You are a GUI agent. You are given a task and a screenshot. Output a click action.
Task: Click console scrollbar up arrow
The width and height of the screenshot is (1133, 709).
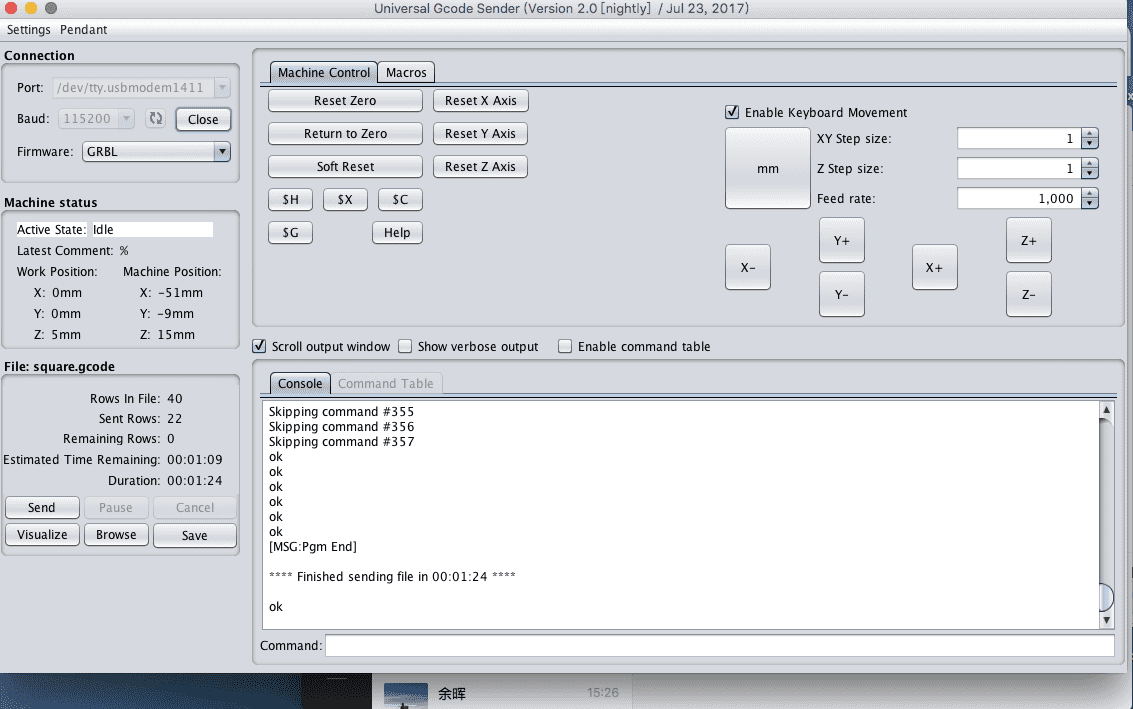click(x=1106, y=410)
